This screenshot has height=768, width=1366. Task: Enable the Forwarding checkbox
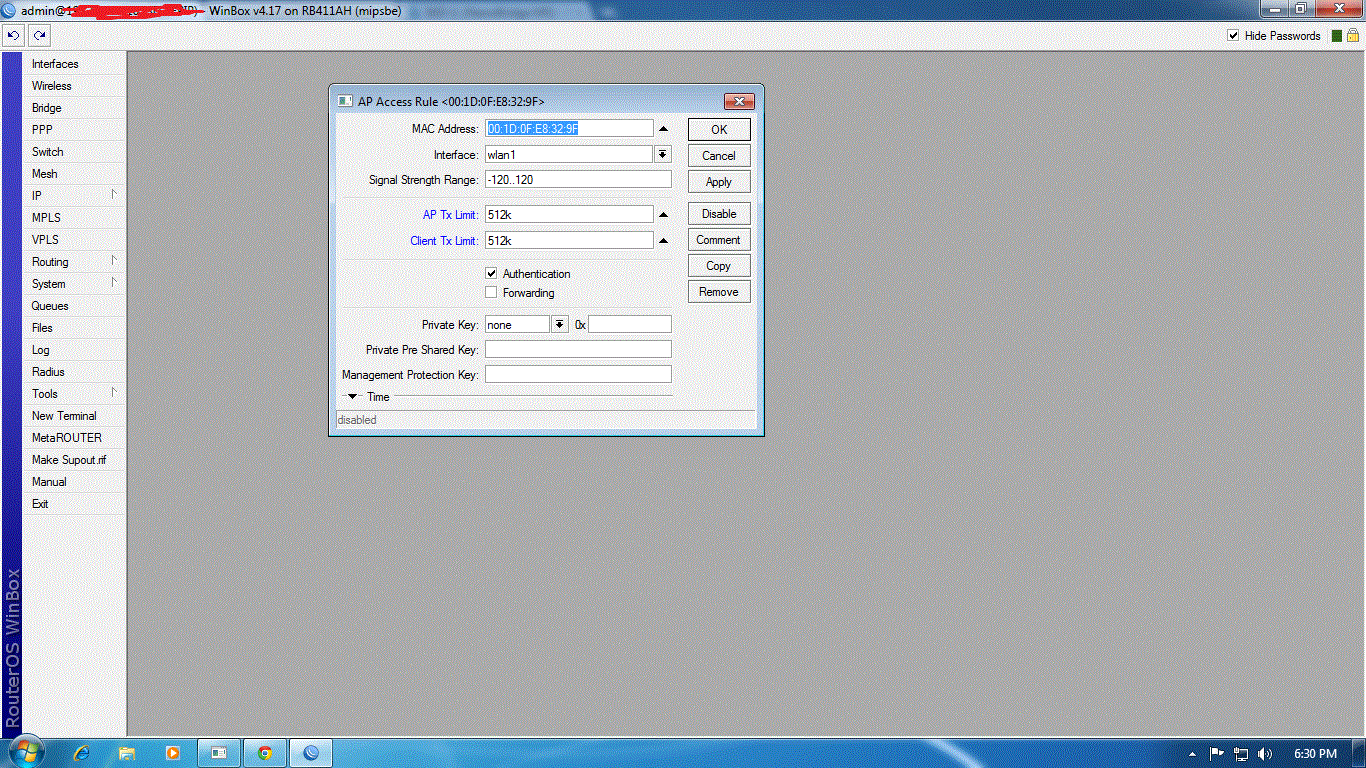[x=491, y=292]
